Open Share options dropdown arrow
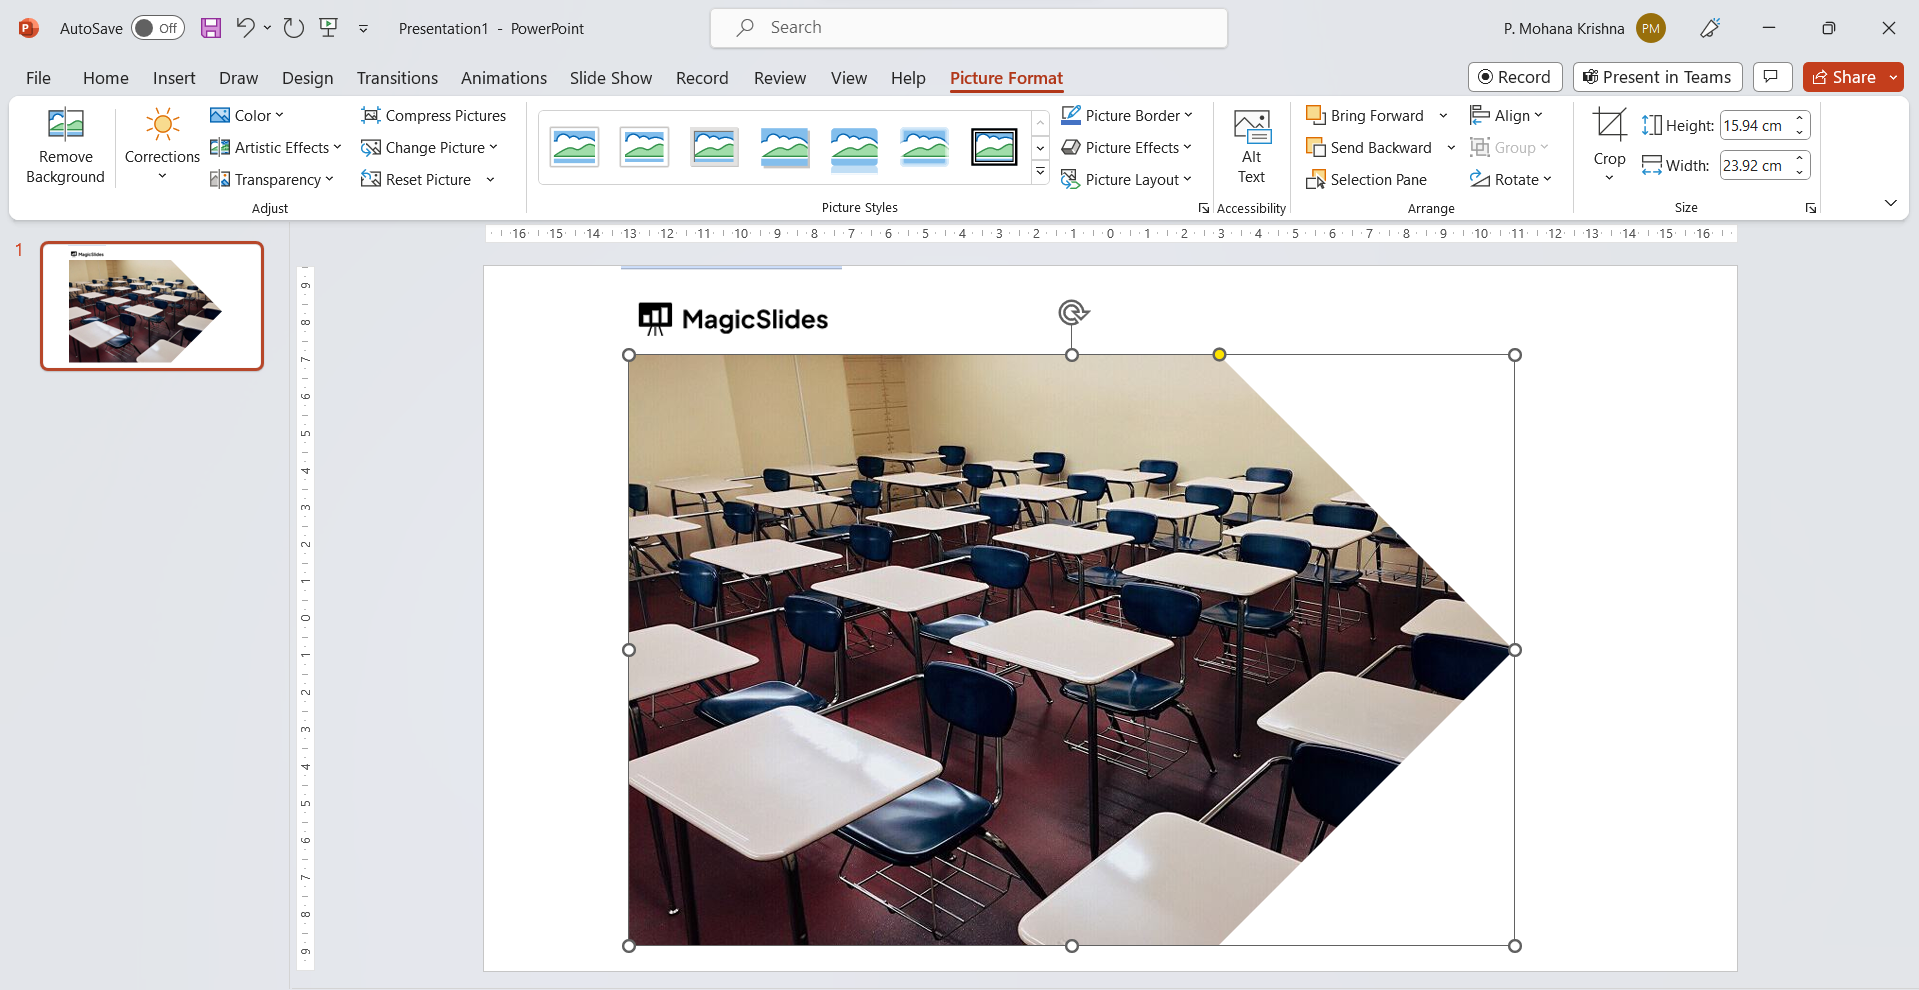 pos(1893,77)
